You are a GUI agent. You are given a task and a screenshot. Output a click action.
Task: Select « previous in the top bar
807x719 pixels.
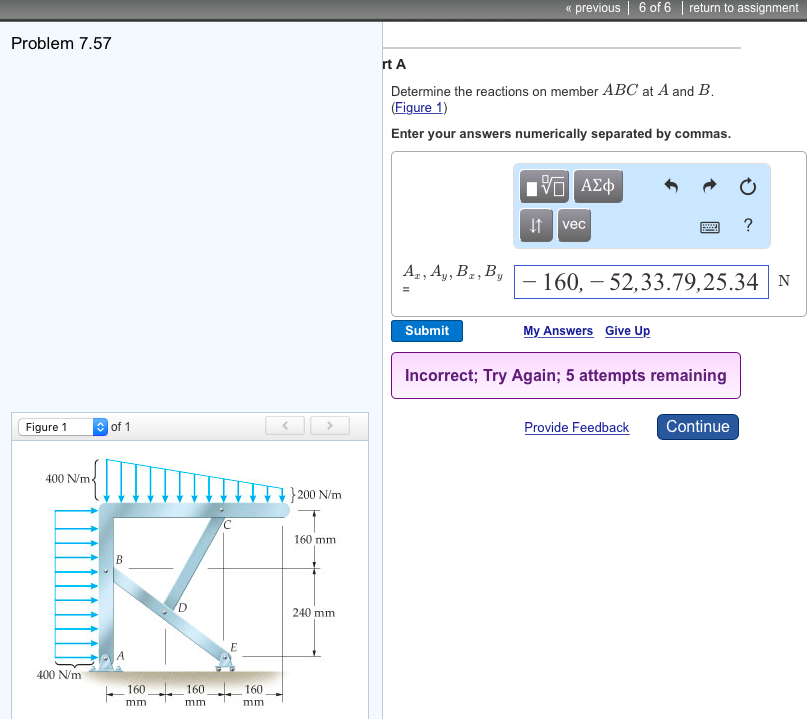pyautogui.click(x=593, y=8)
